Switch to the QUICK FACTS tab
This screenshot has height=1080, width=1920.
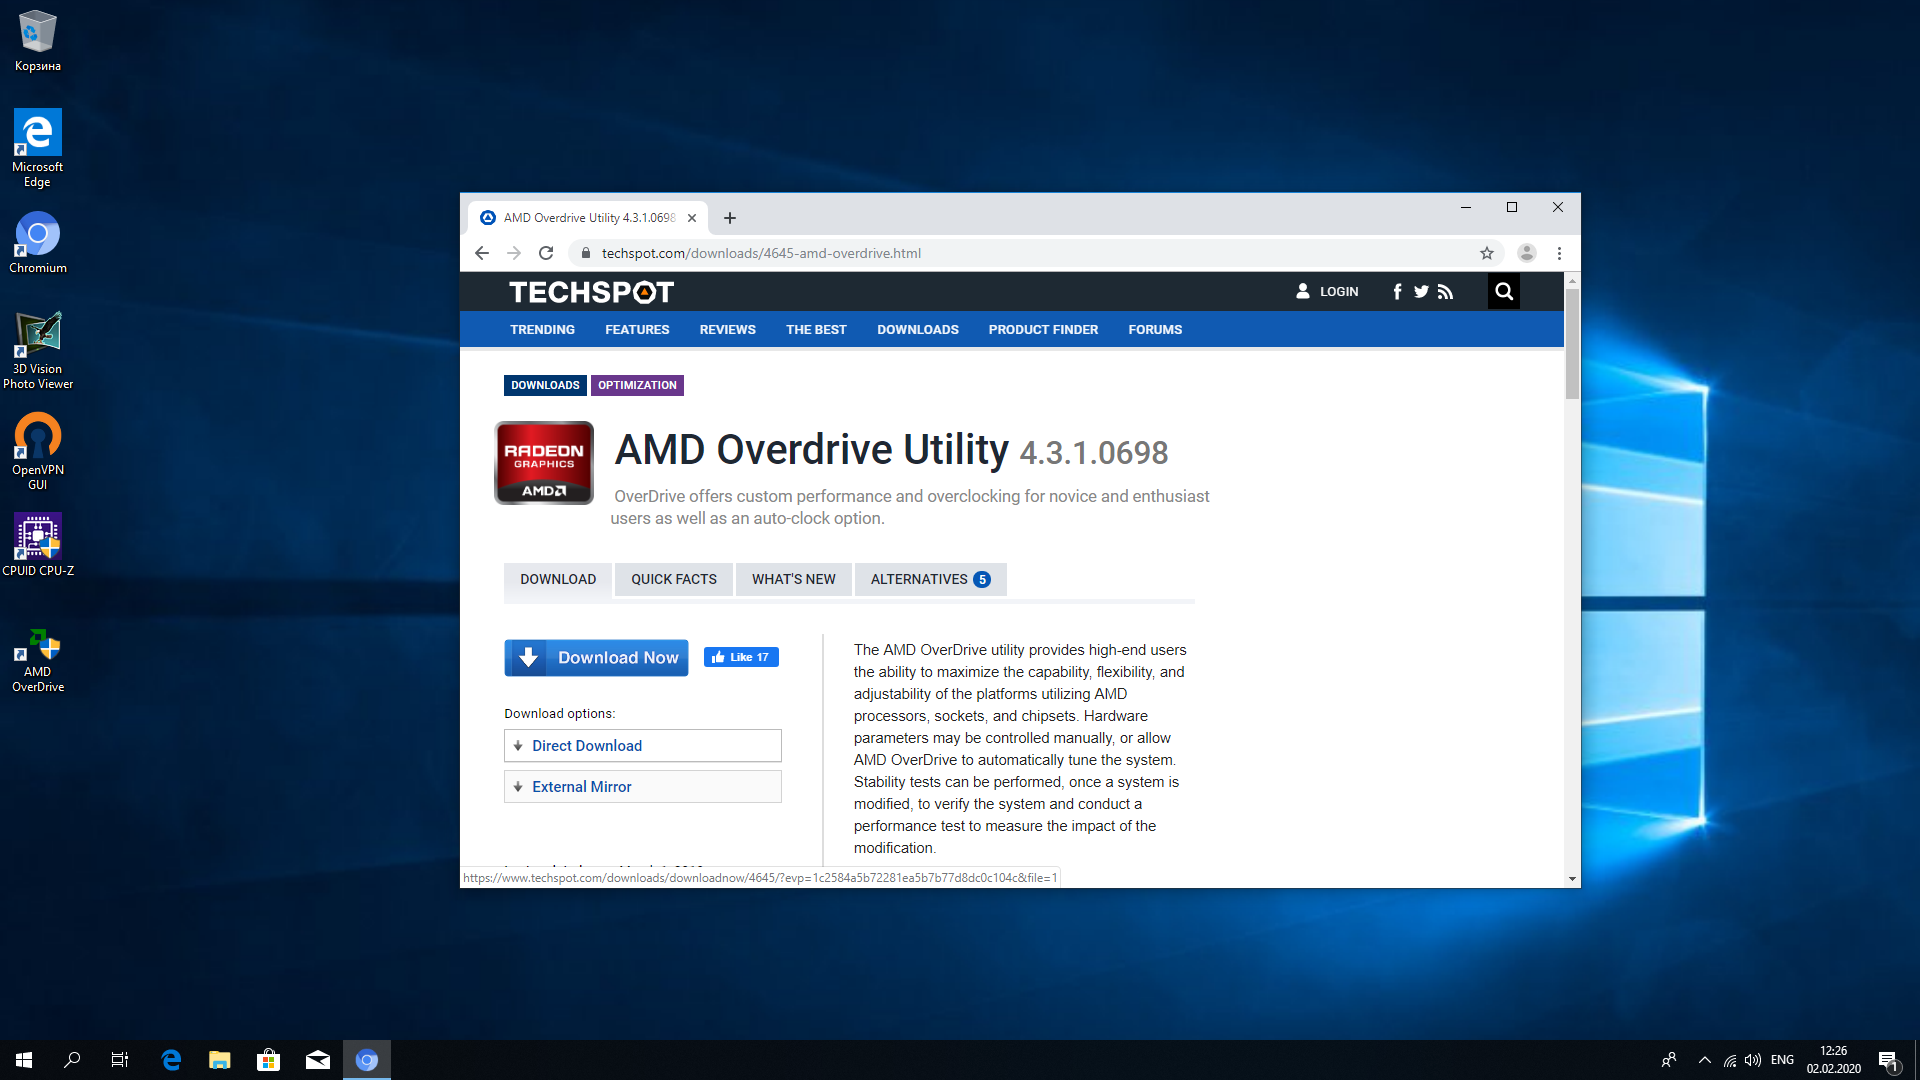coord(674,579)
